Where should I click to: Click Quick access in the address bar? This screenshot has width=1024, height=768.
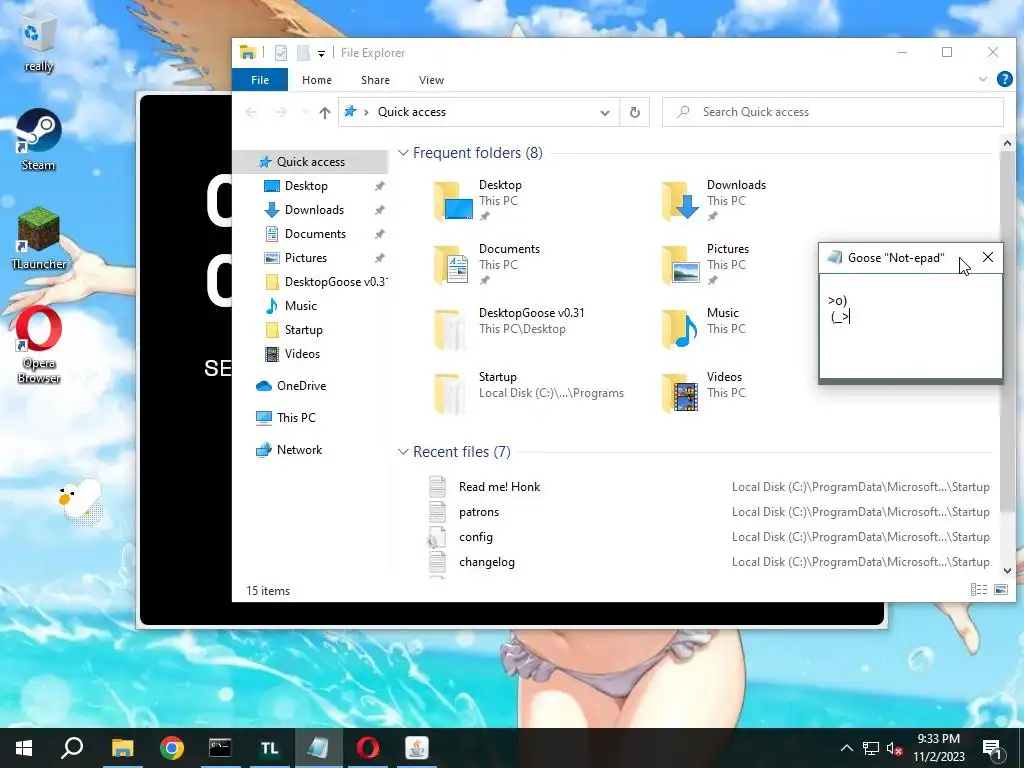(411, 112)
